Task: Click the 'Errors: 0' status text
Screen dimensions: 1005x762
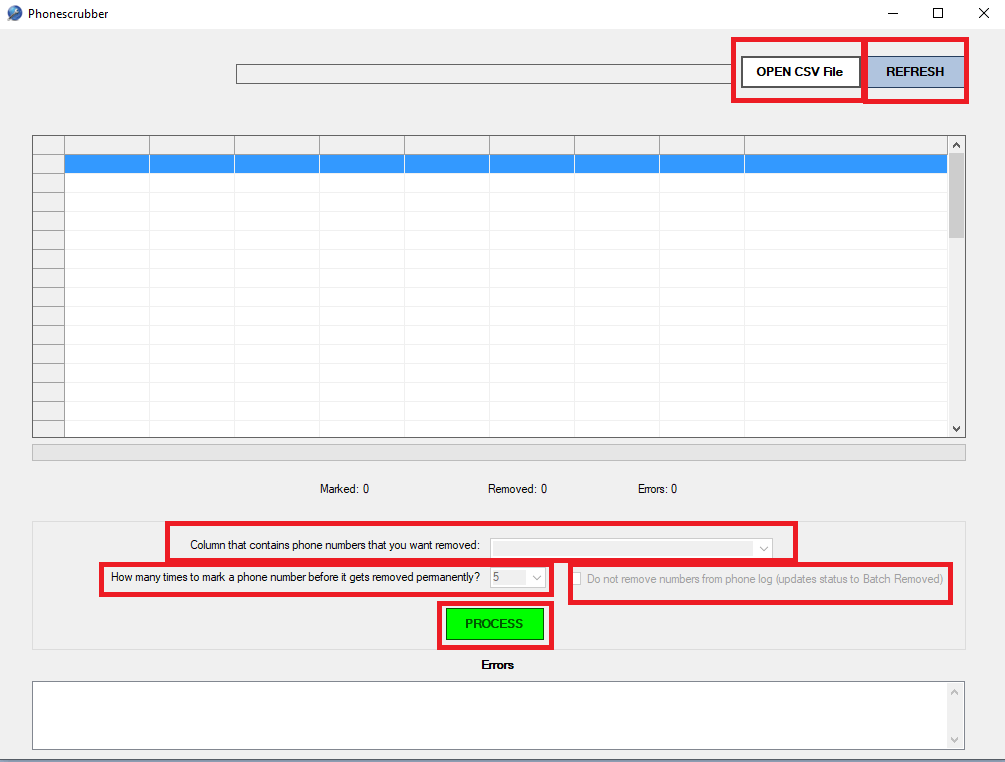Action: tap(657, 489)
